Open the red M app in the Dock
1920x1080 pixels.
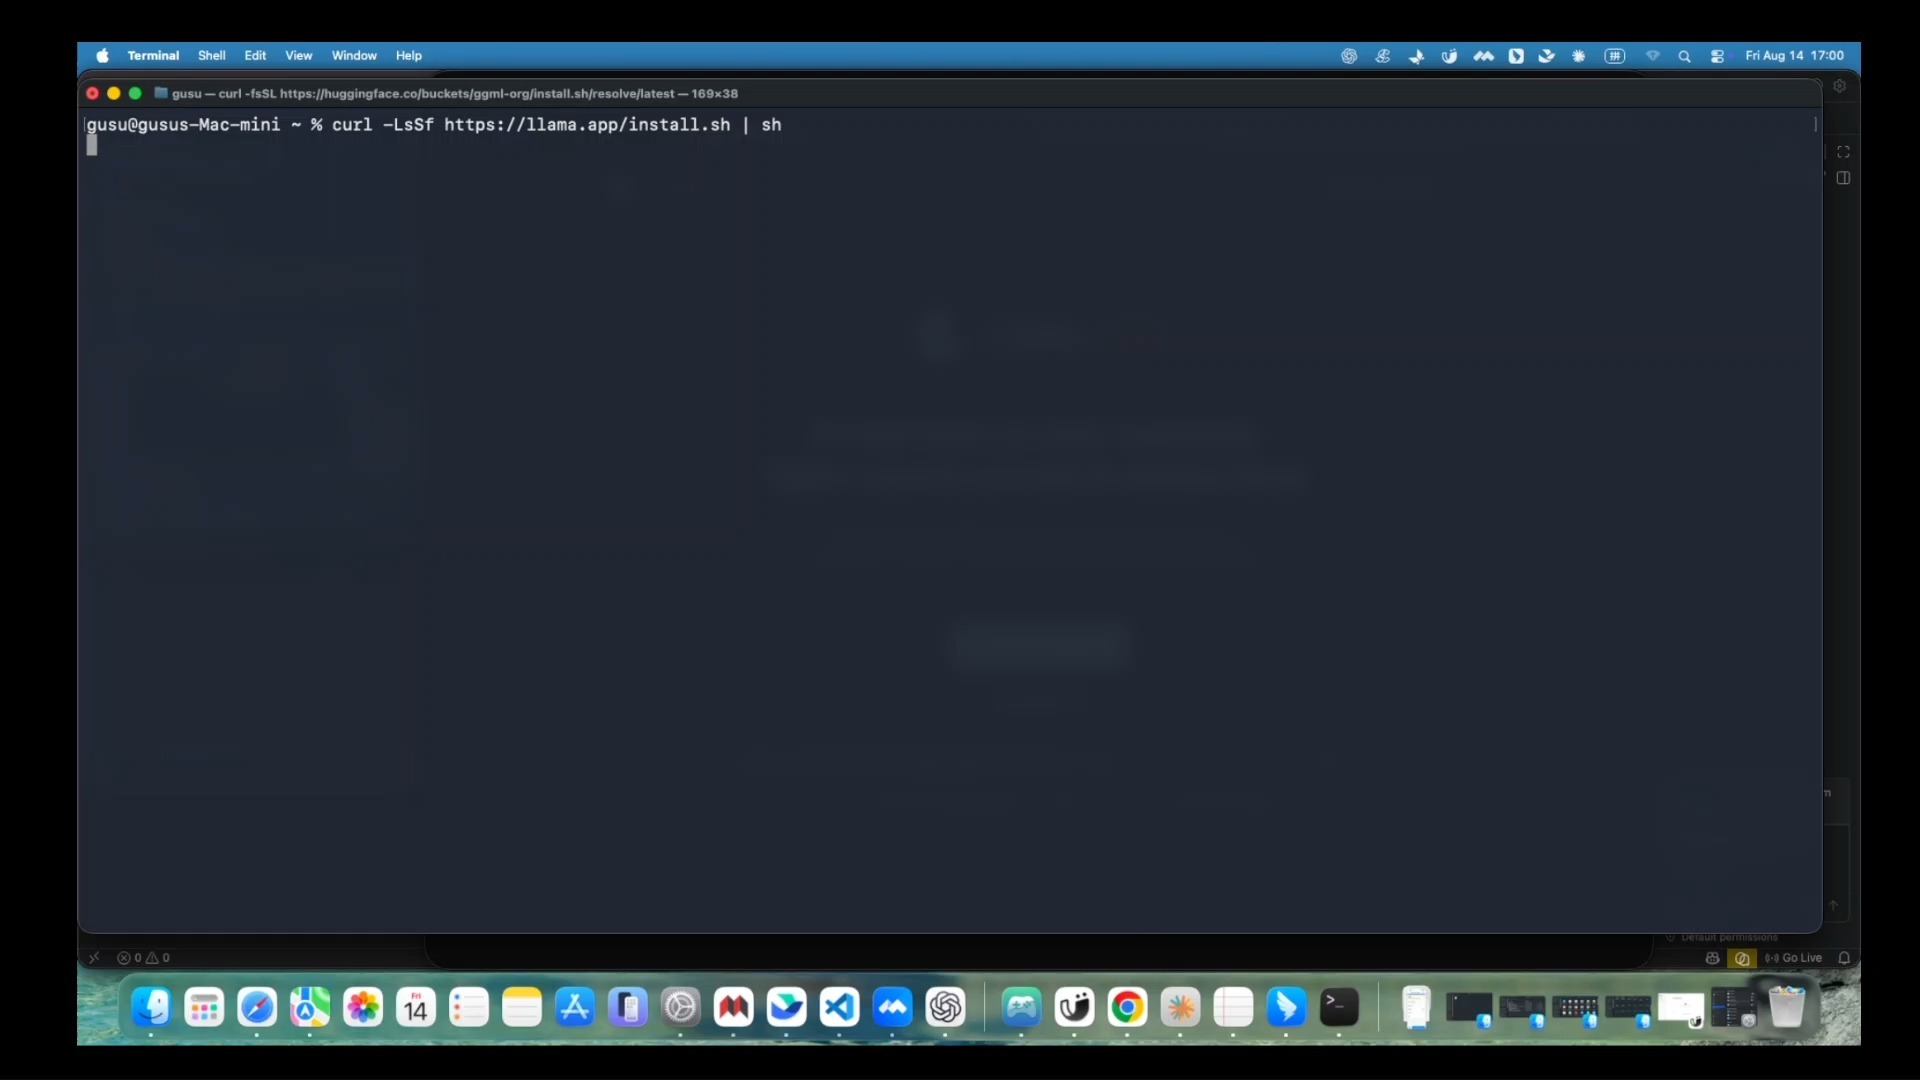pos(734,1007)
